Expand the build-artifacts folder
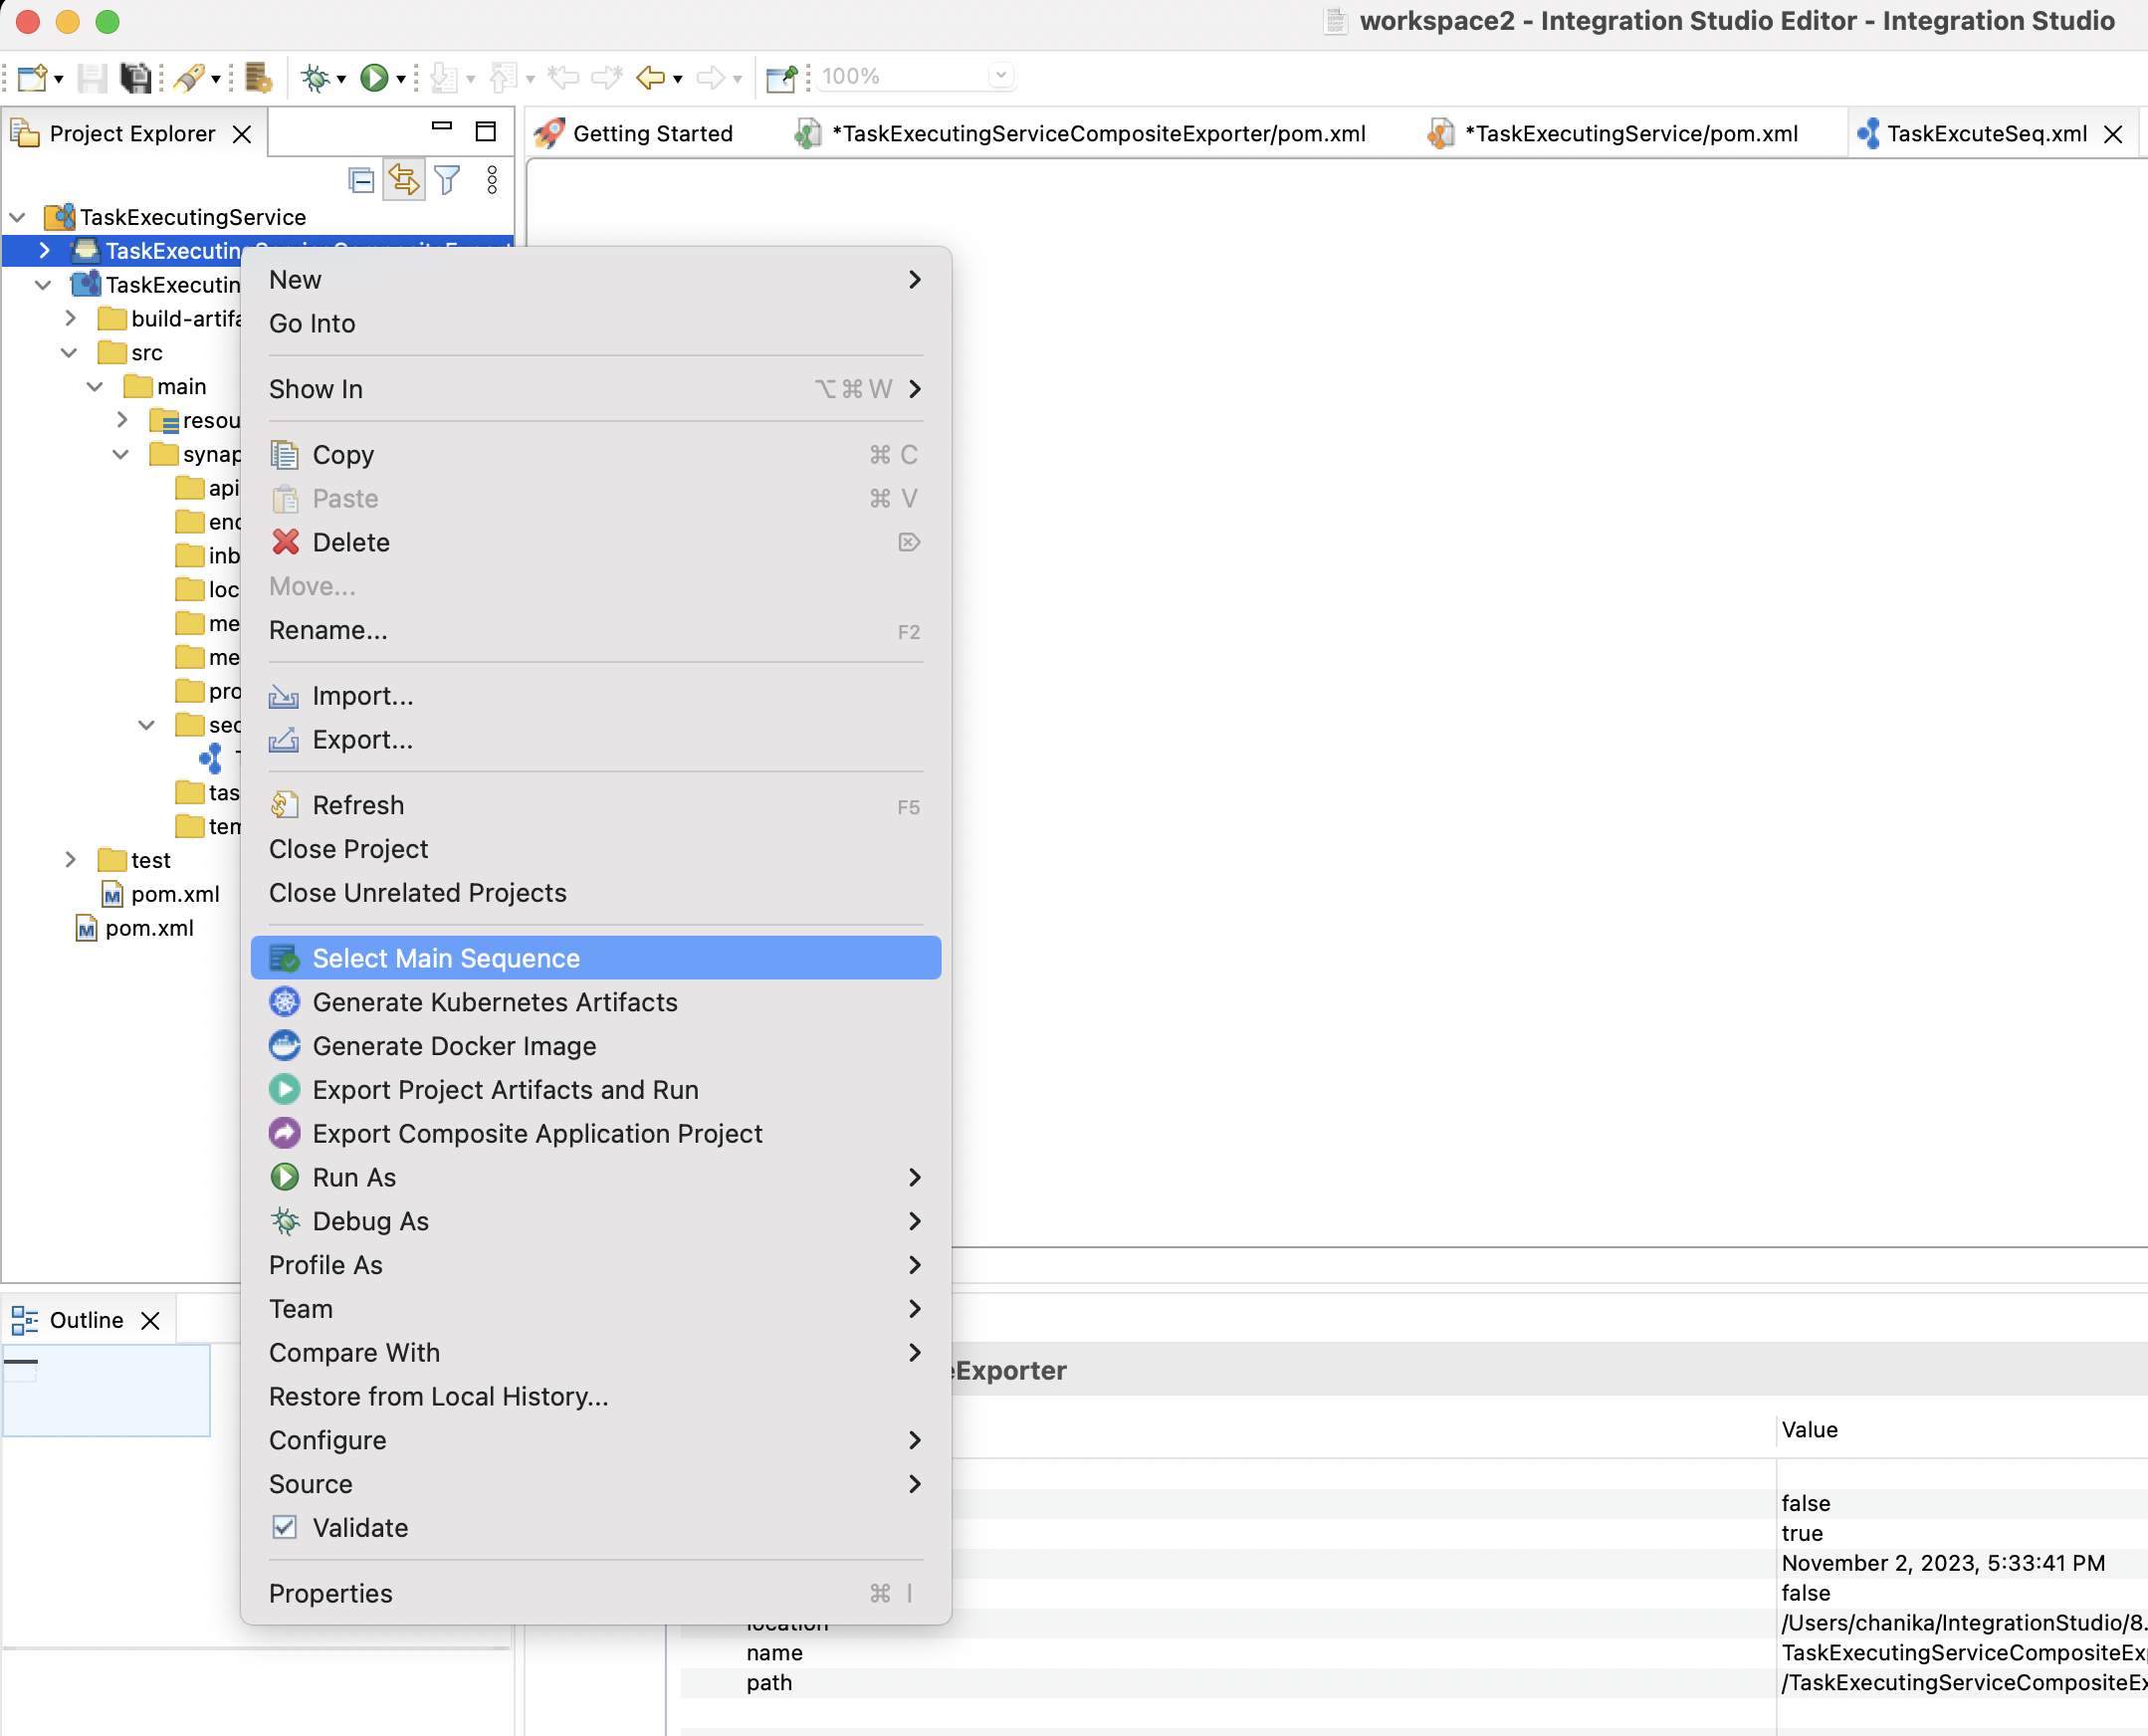 (70, 319)
